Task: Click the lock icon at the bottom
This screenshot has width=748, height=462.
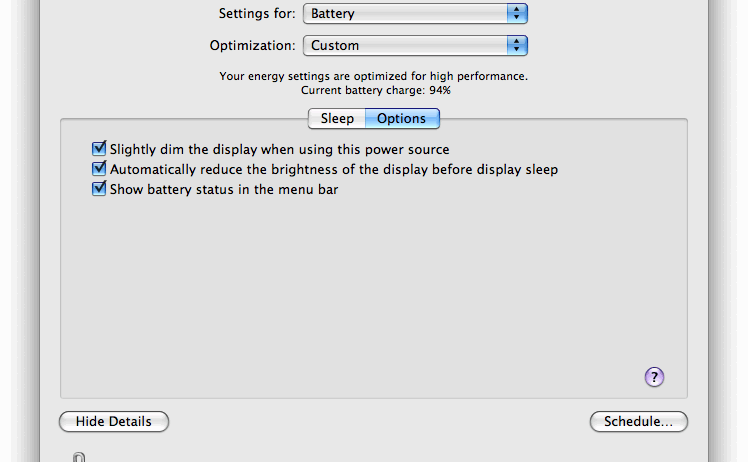Action: 79,457
